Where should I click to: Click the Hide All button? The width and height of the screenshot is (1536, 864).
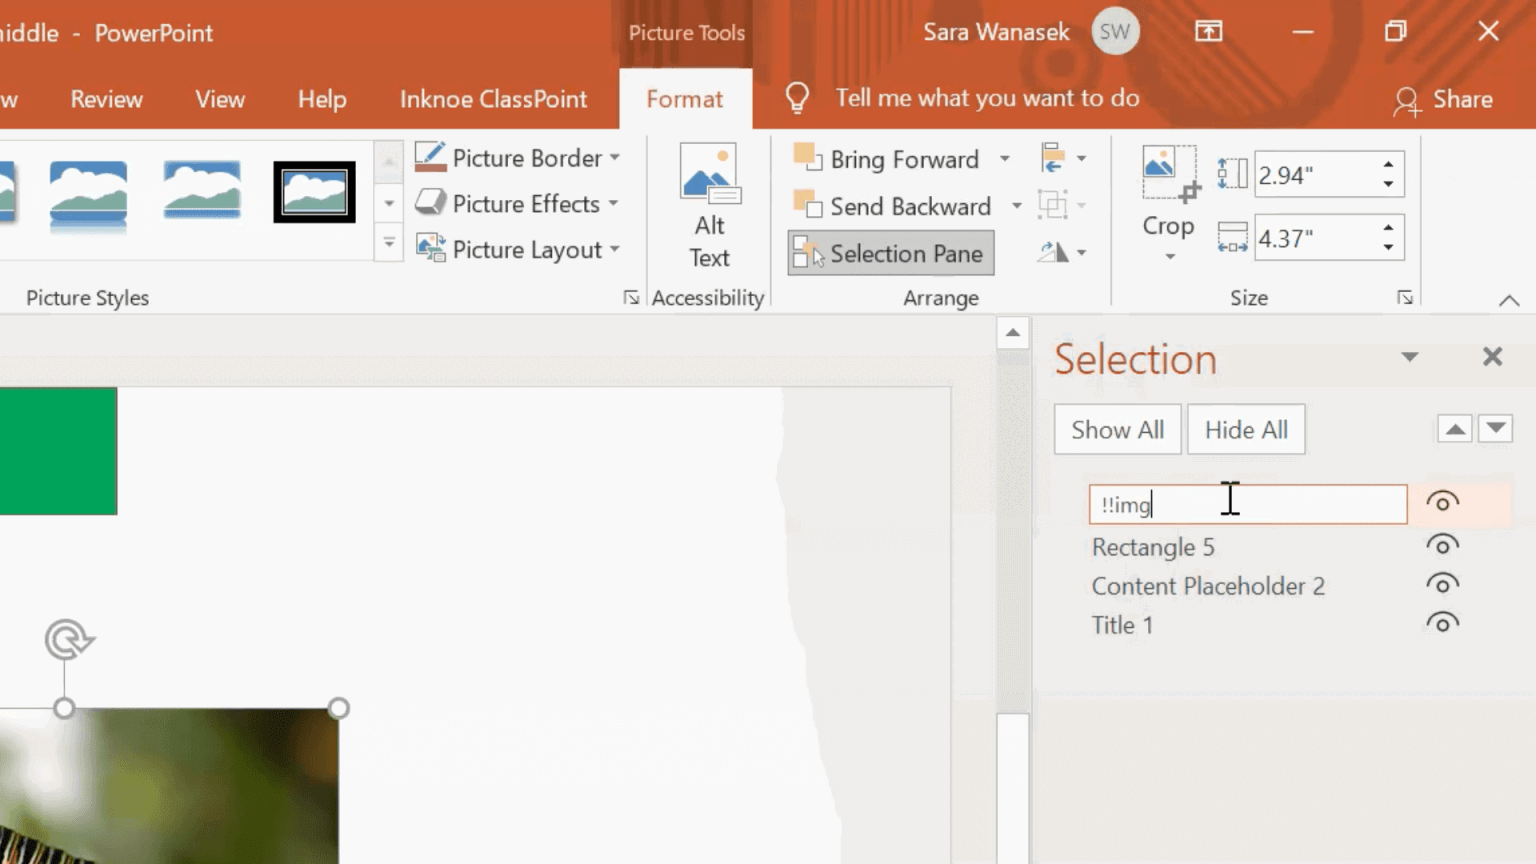coord(1246,429)
